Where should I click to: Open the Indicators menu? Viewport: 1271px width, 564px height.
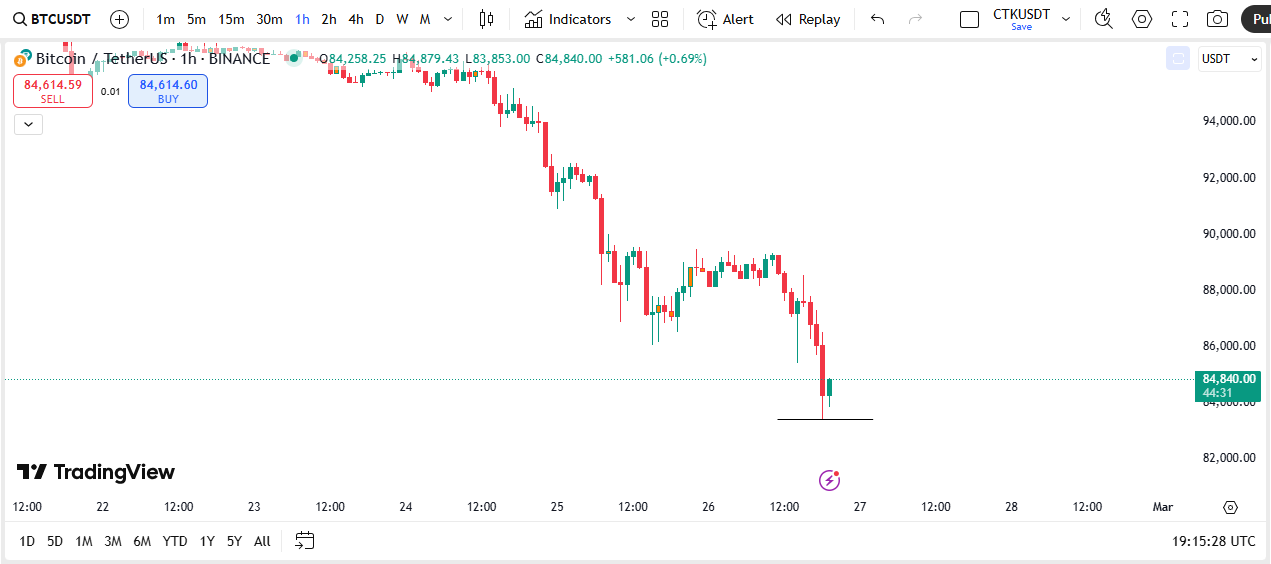pos(568,19)
